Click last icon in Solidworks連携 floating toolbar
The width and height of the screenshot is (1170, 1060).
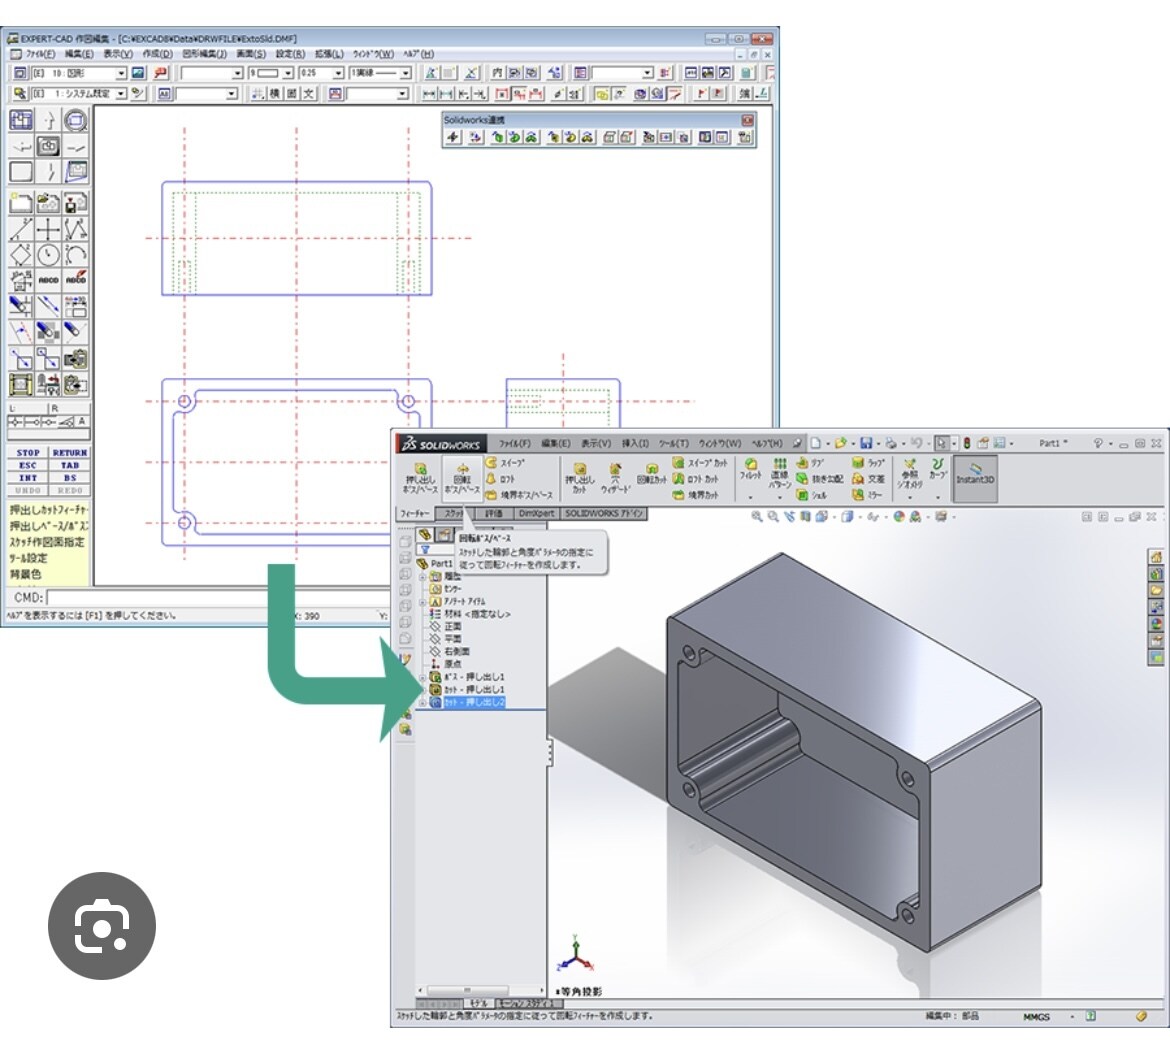click(745, 137)
